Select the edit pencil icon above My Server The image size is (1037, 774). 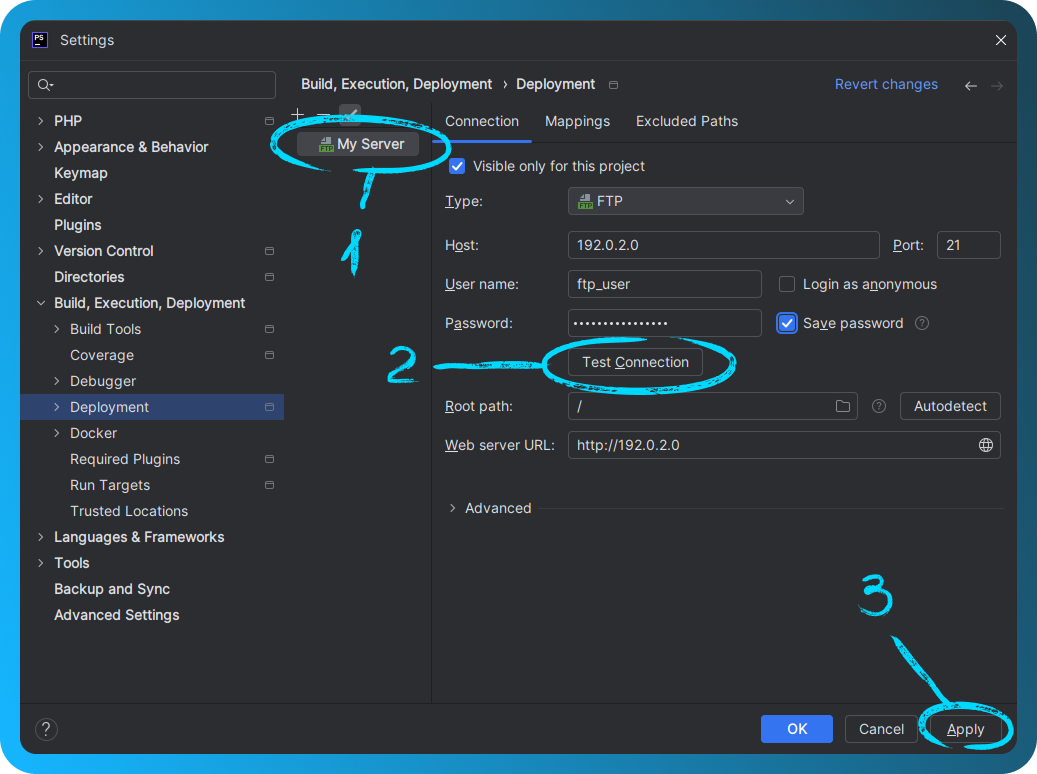349,115
